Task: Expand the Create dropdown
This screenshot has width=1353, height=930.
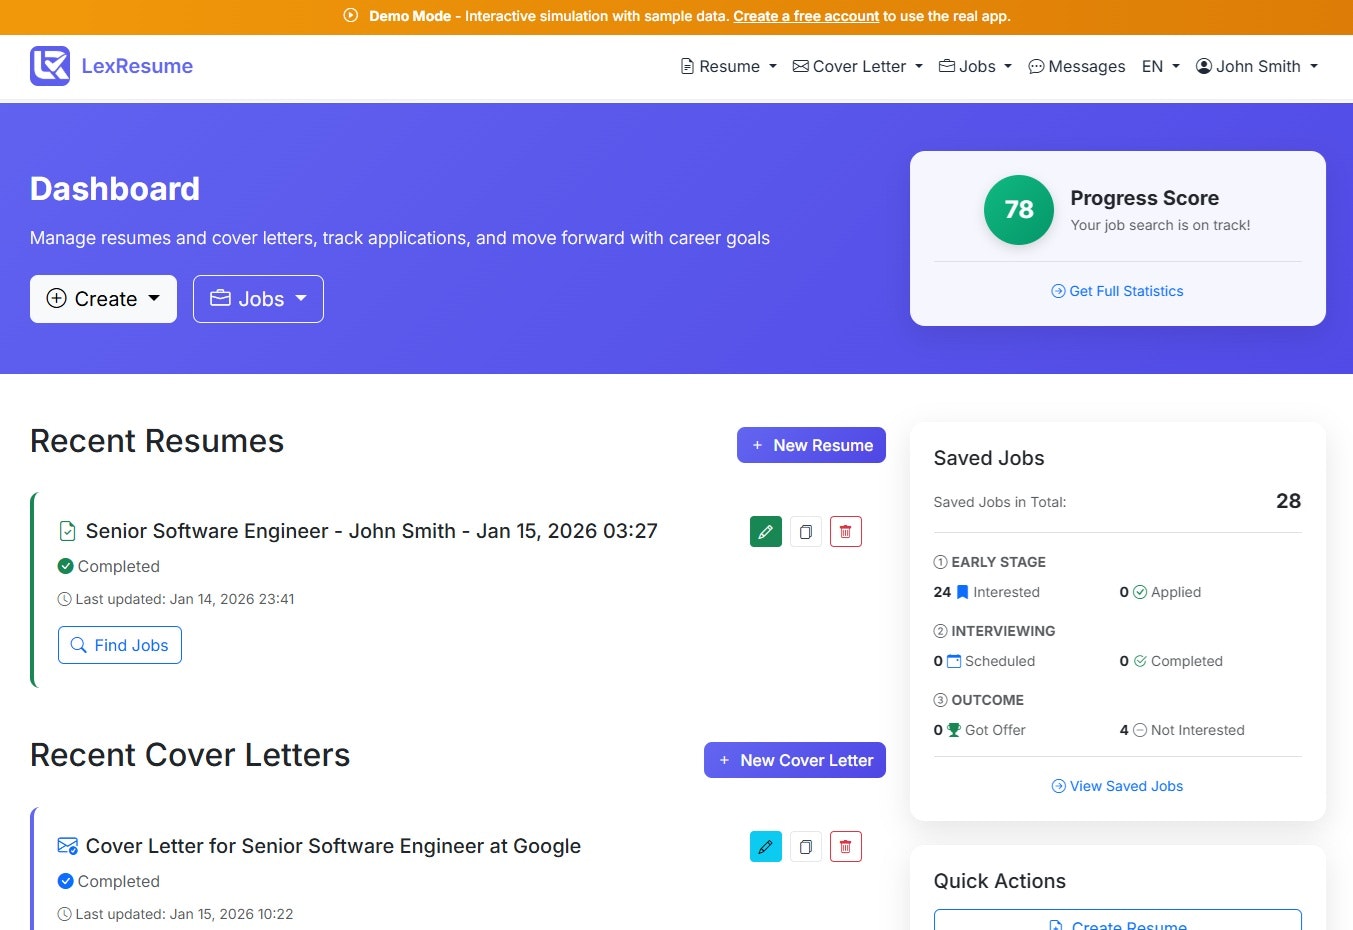Action: [x=103, y=298]
